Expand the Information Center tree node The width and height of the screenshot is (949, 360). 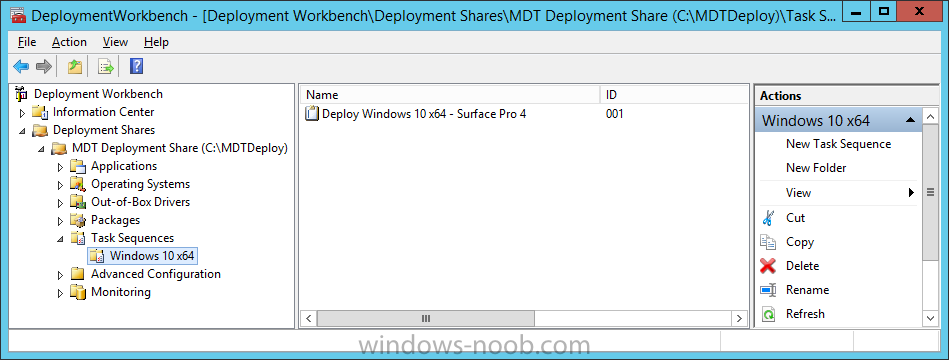[x=22, y=113]
